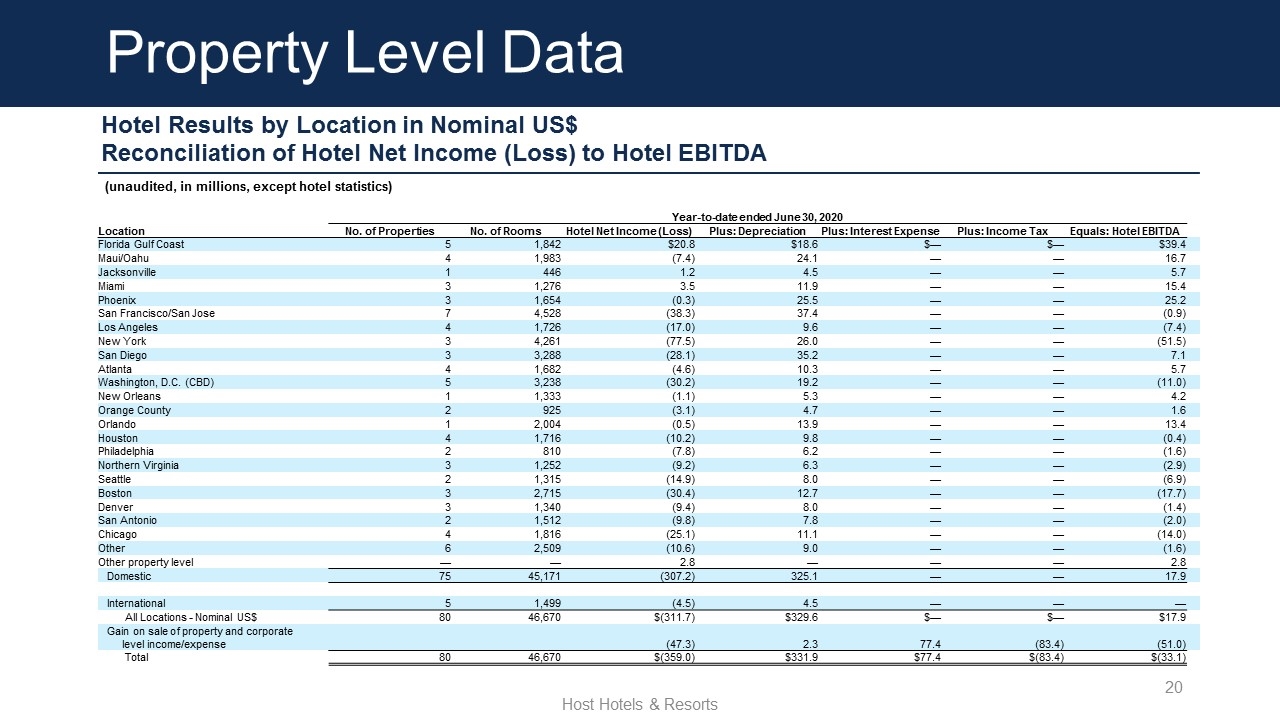
Task: Select the 'Phoenix' row label
Action: pos(115,299)
